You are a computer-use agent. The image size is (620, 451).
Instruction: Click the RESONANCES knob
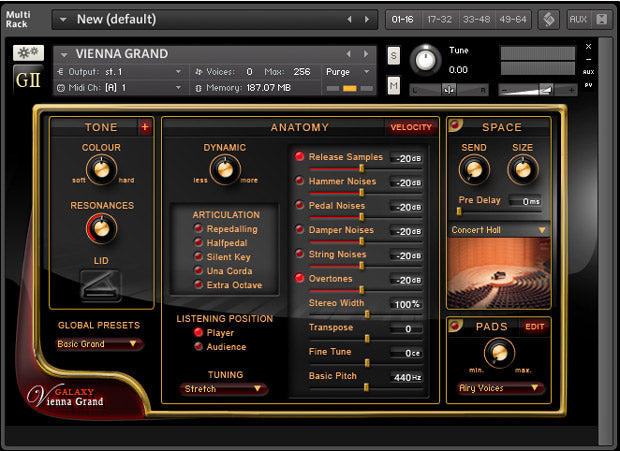101,229
